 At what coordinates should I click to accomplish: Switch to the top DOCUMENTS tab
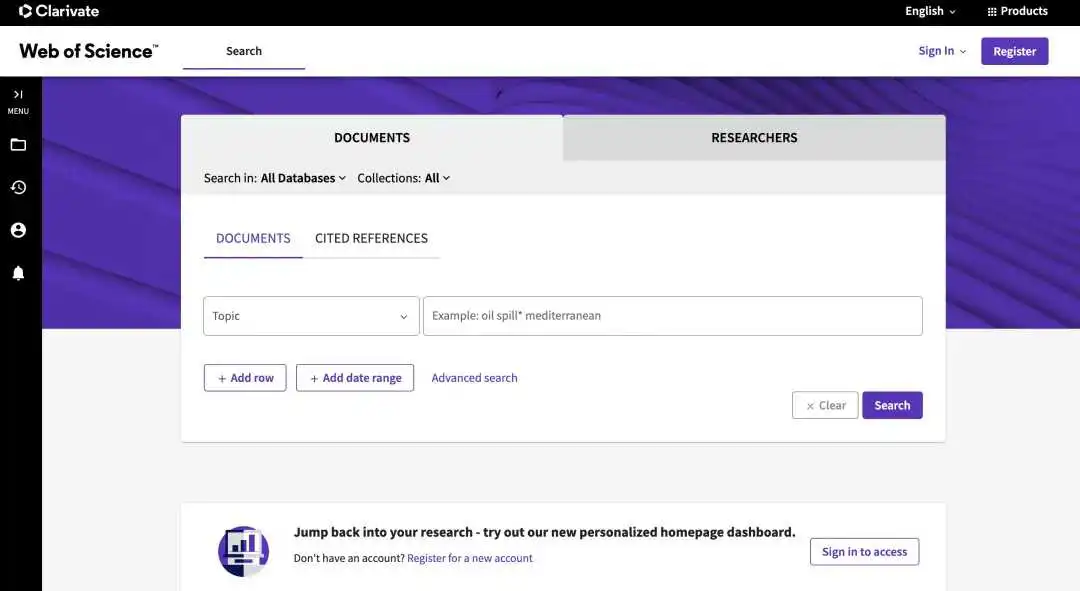pyautogui.click(x=372, y=138)
